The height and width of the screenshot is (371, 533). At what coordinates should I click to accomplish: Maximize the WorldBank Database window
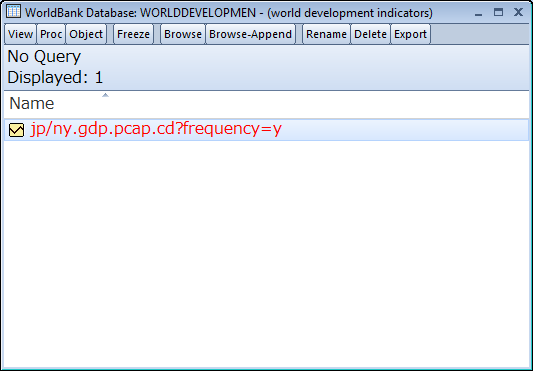[498, 13]
